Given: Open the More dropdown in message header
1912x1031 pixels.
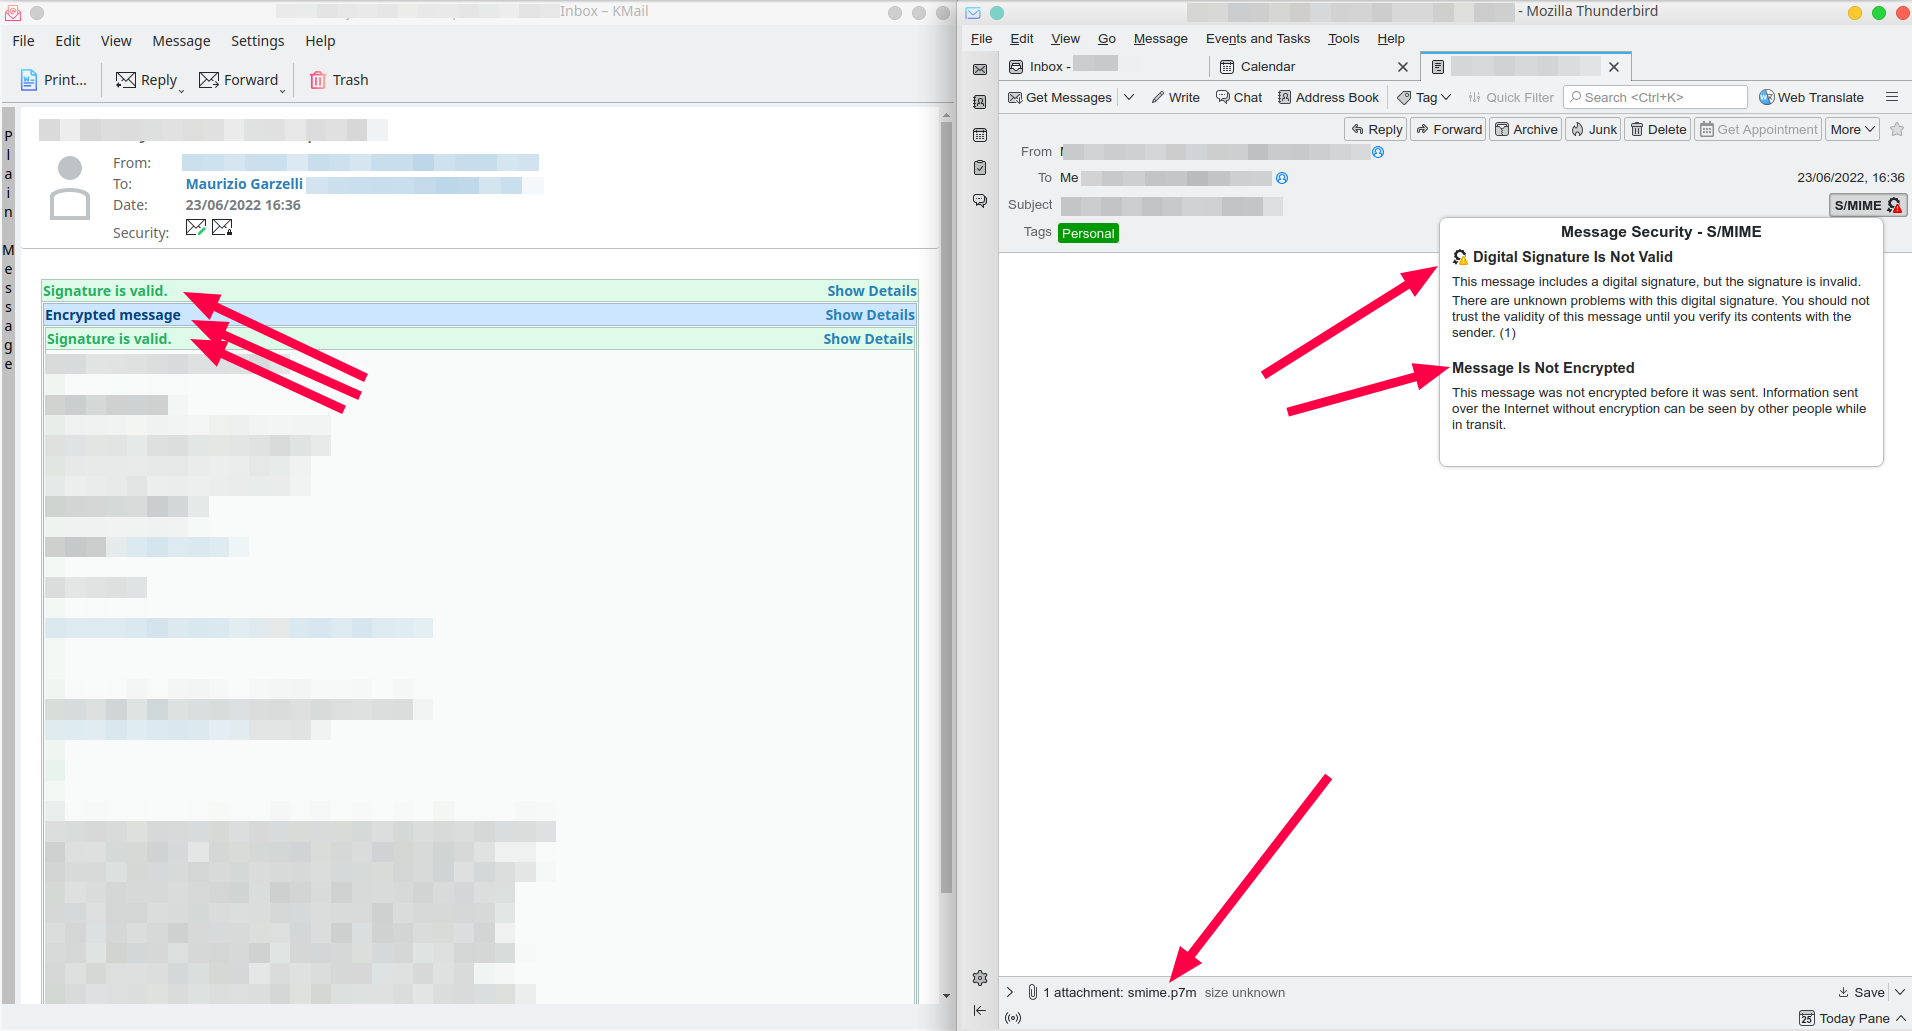Looking at the screenshot, I should point(1853,129).
